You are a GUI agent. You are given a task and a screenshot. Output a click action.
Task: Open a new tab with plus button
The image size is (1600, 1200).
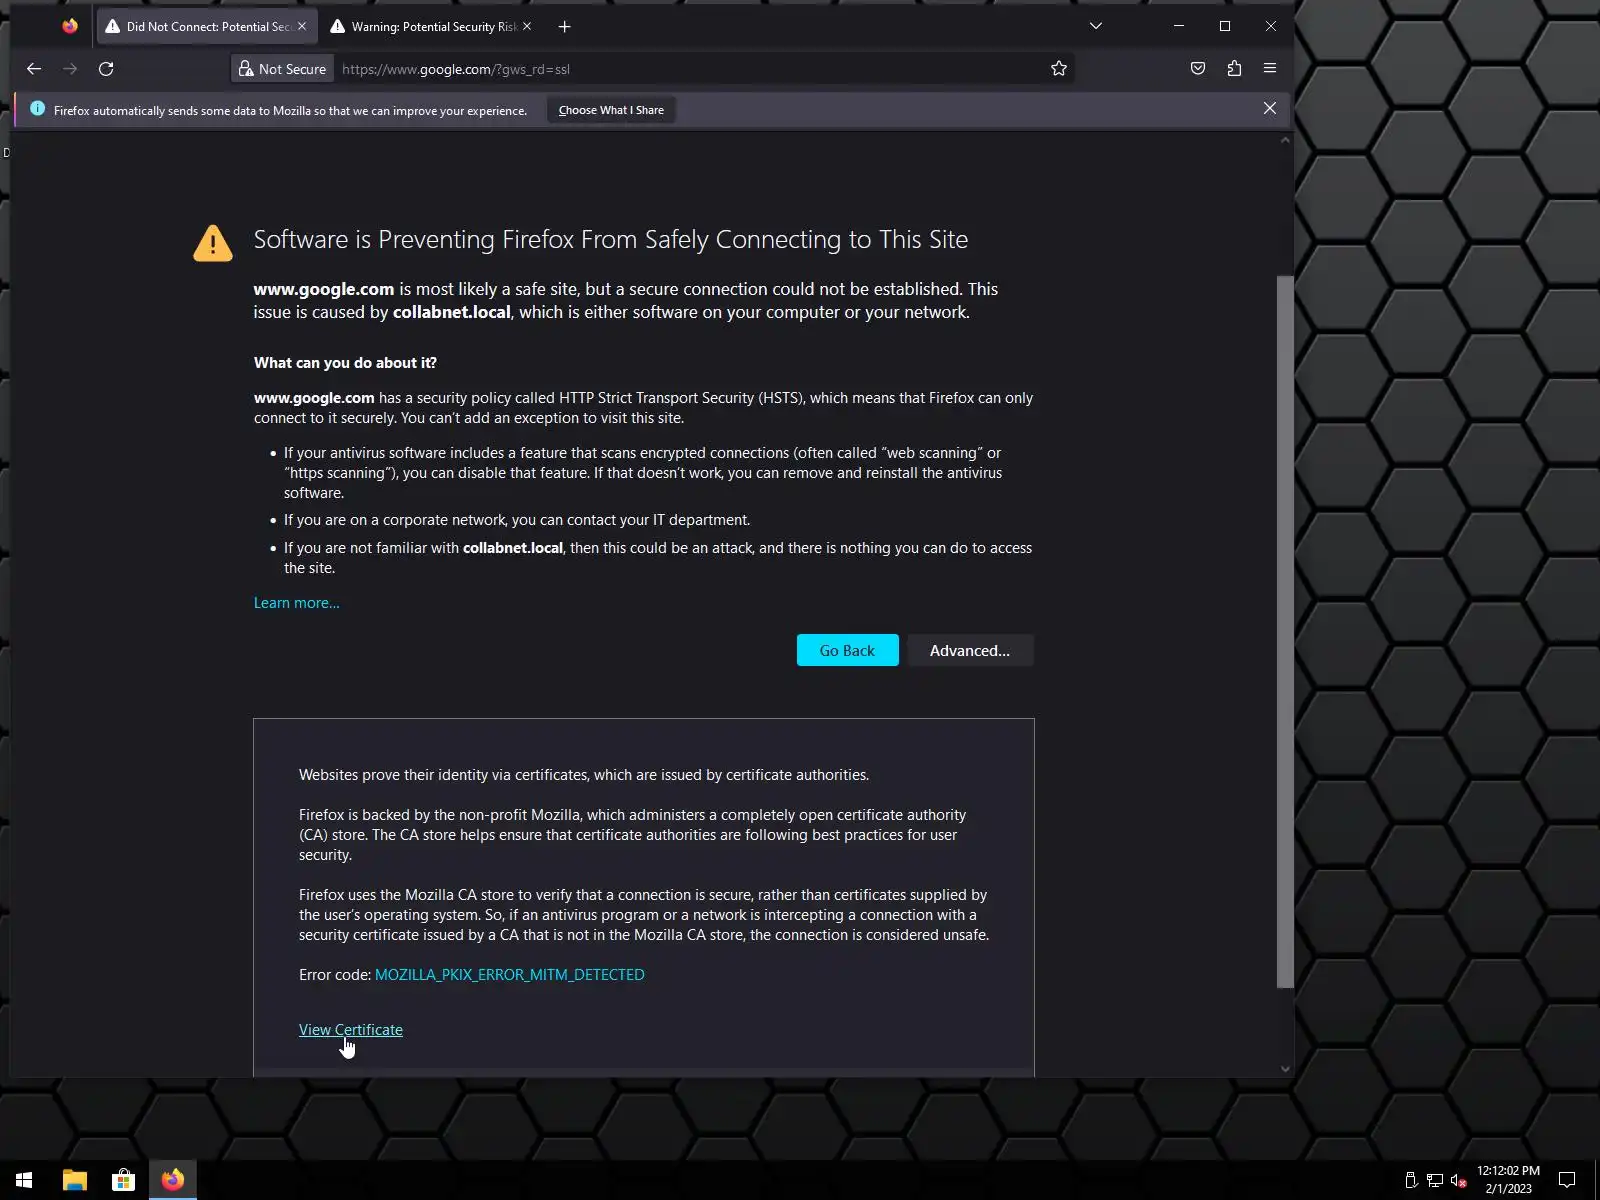tap(564, 27)
